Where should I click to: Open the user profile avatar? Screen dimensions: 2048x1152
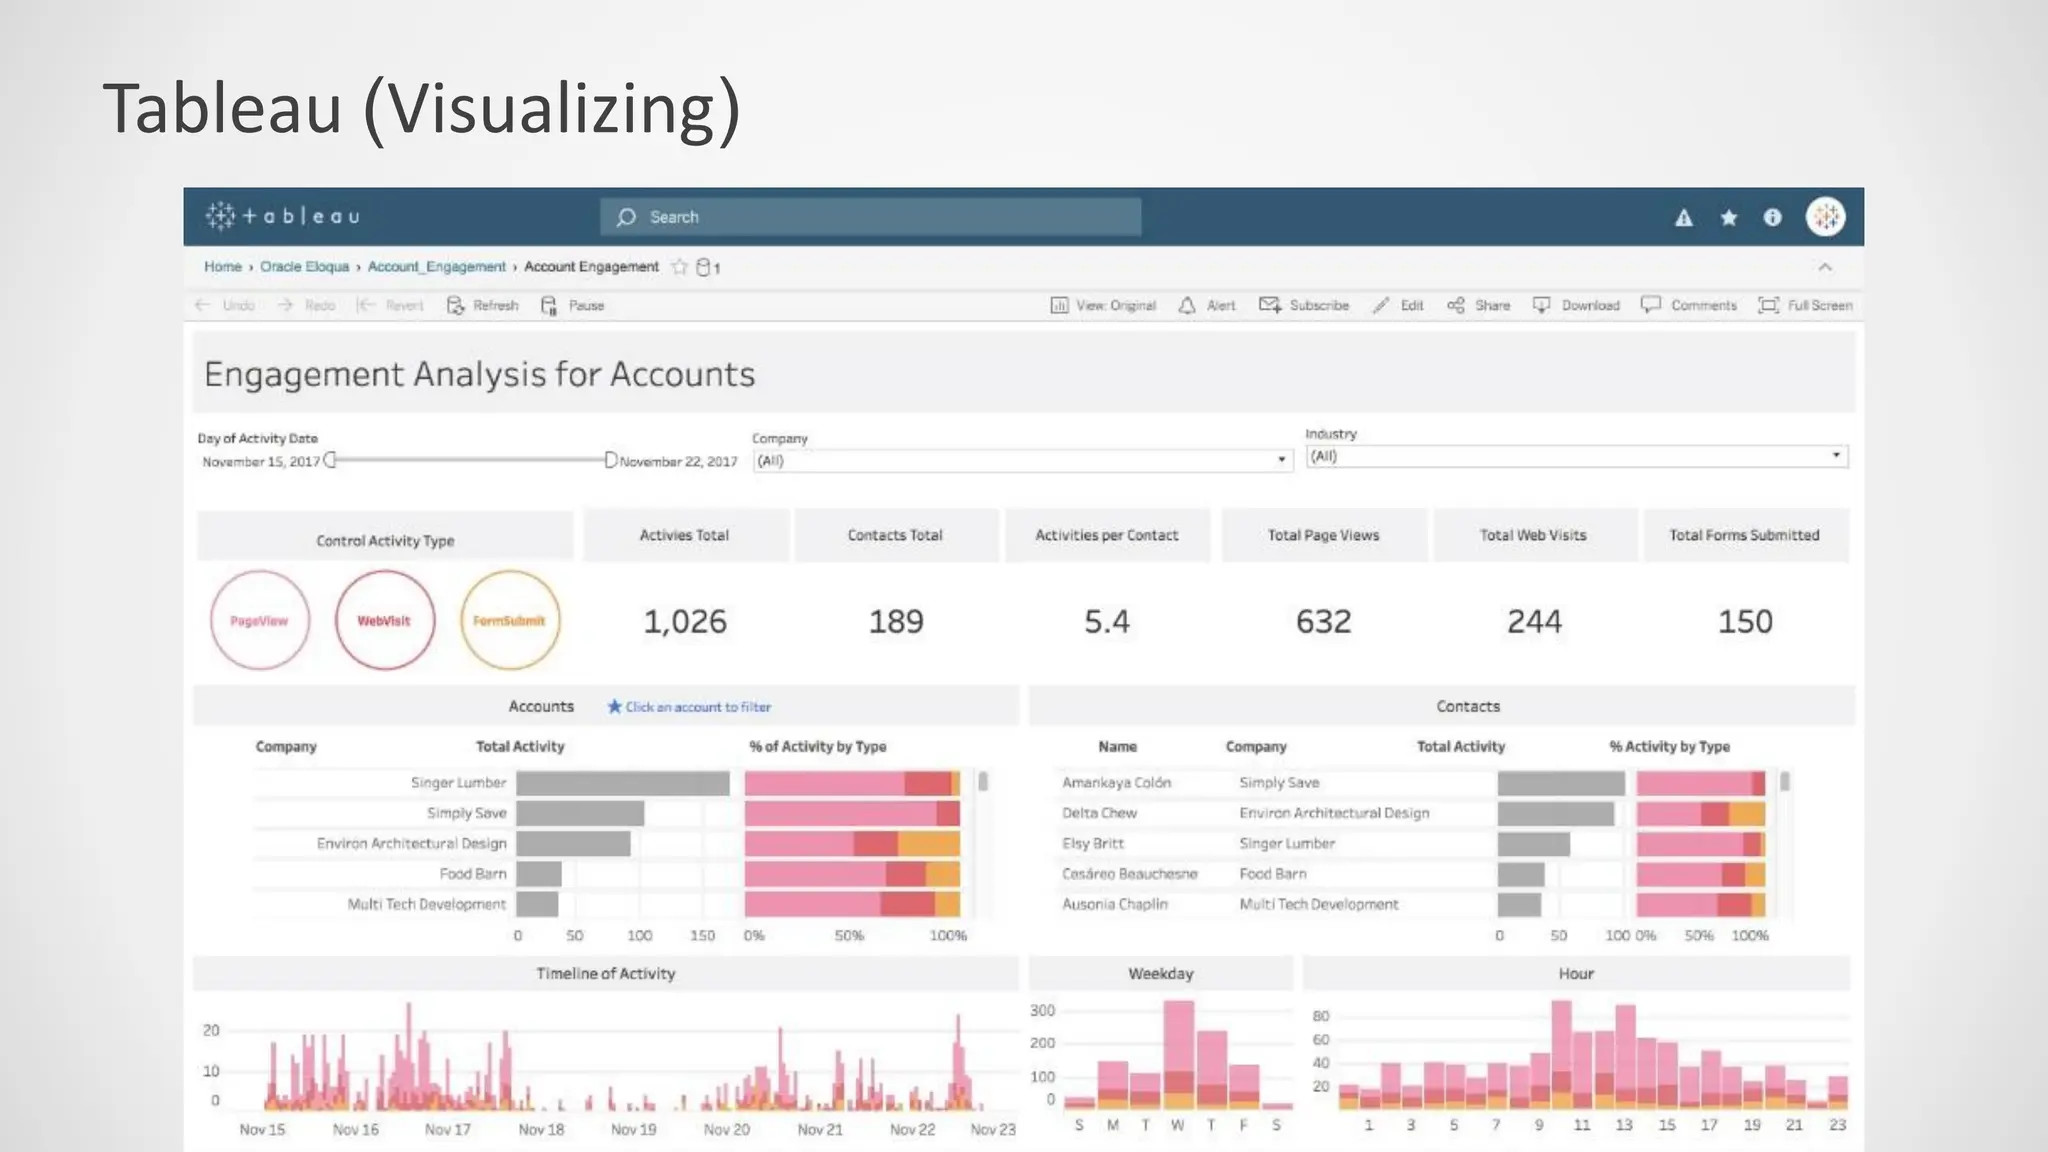[1825, 217]
